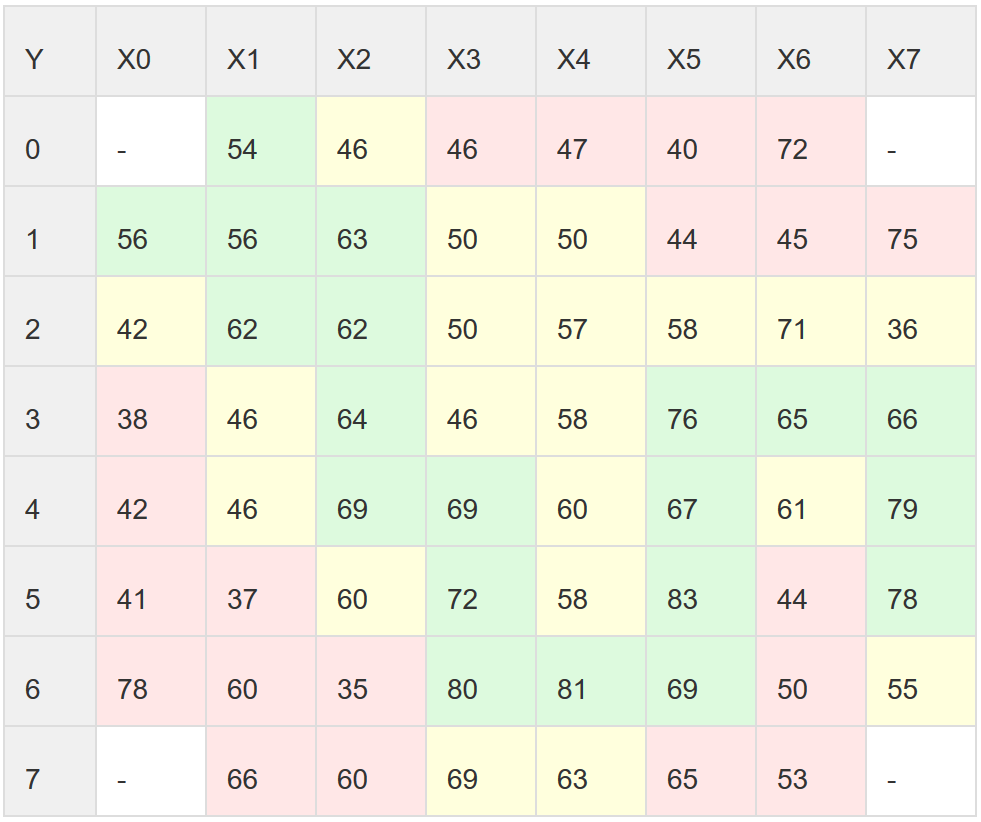Click the X0 column header

151,51
